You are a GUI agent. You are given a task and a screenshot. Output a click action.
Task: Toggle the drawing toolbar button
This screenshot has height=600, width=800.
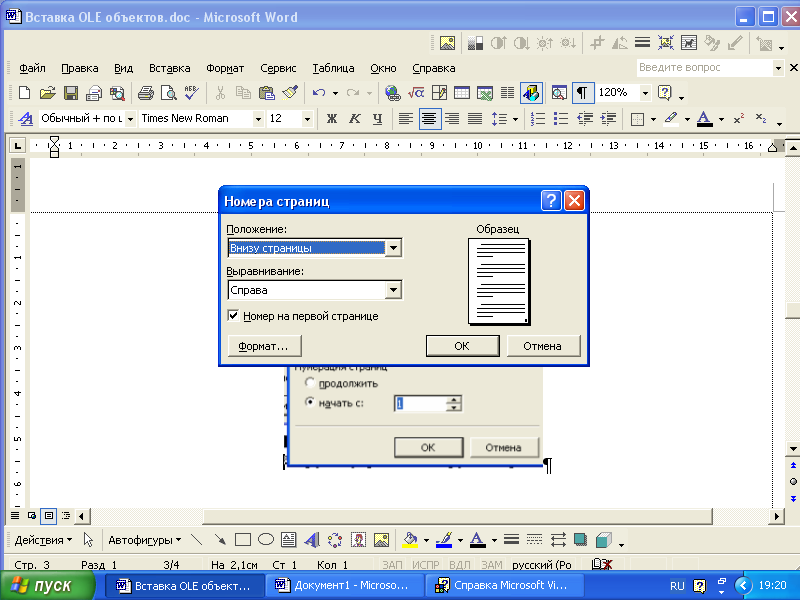click(531, 93)
